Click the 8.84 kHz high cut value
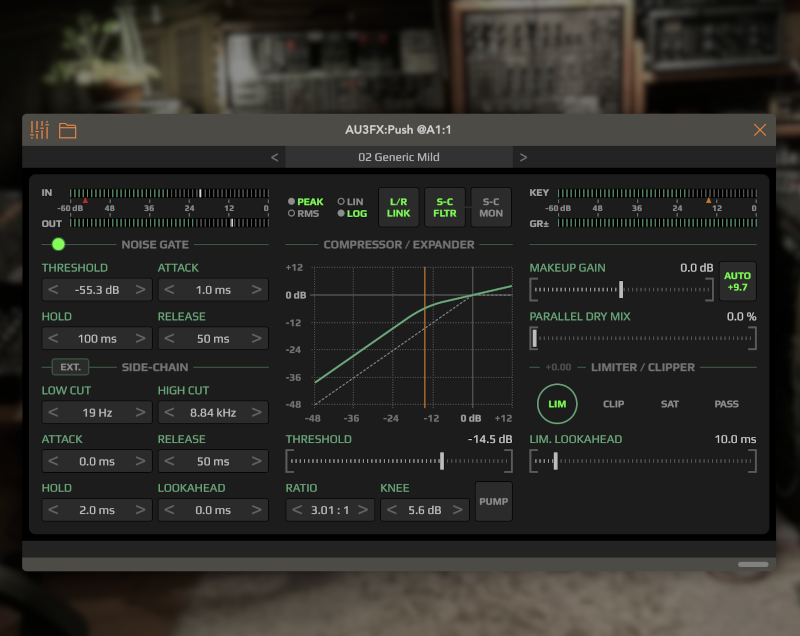 coord(213,412)
